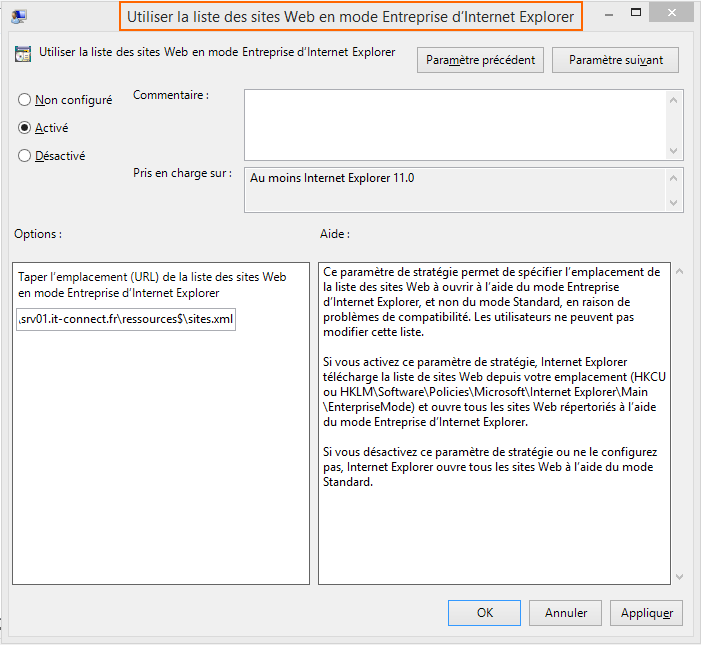
Task: Click the Aide panel scroll down arrow
Action: [680, 575]
